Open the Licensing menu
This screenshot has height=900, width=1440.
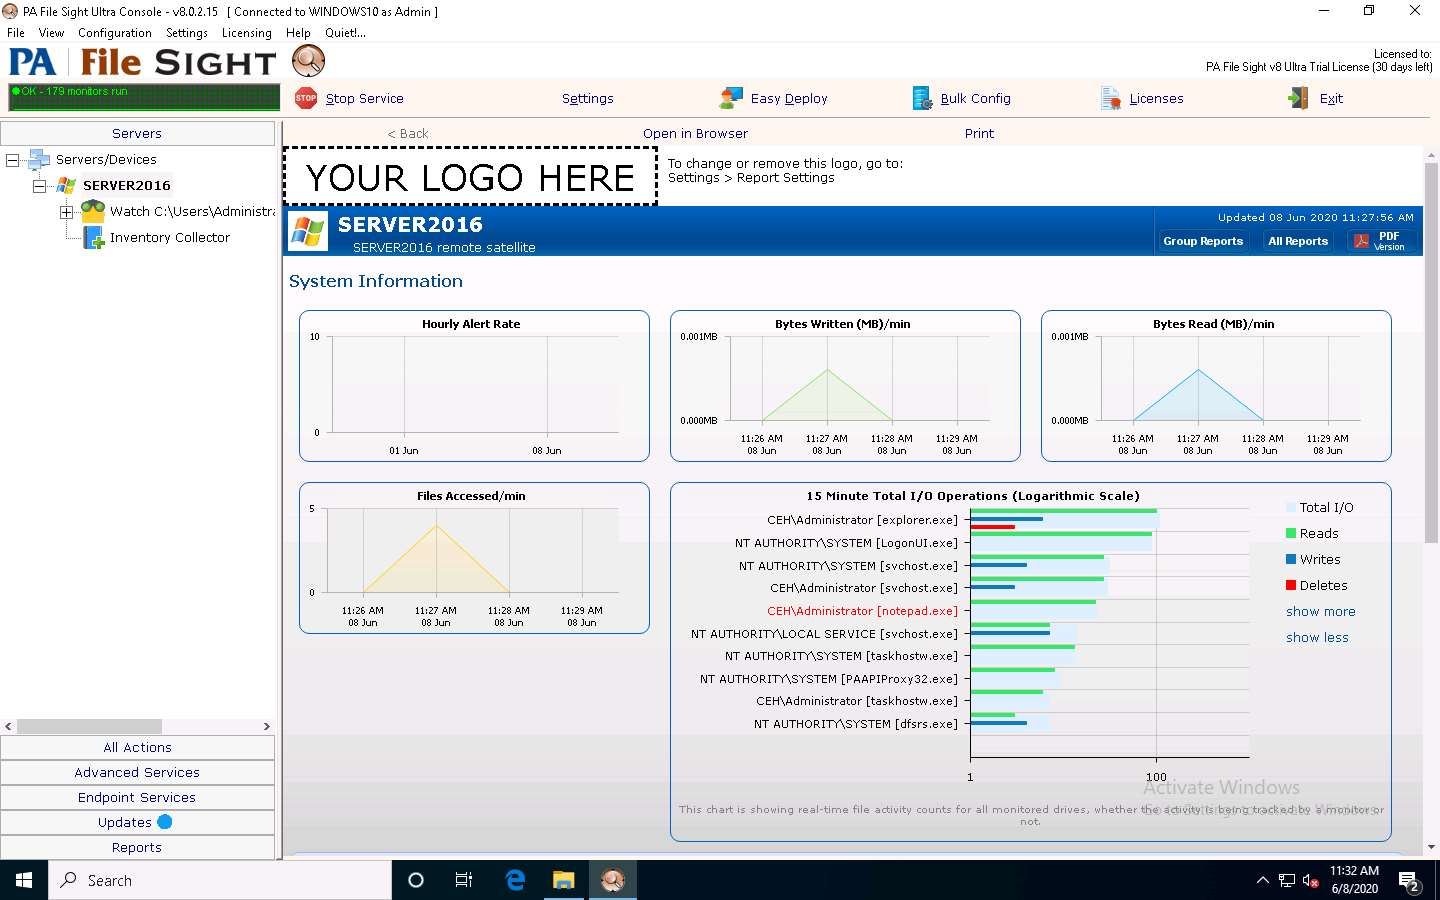pyautogui.click(x=247, y=33)
